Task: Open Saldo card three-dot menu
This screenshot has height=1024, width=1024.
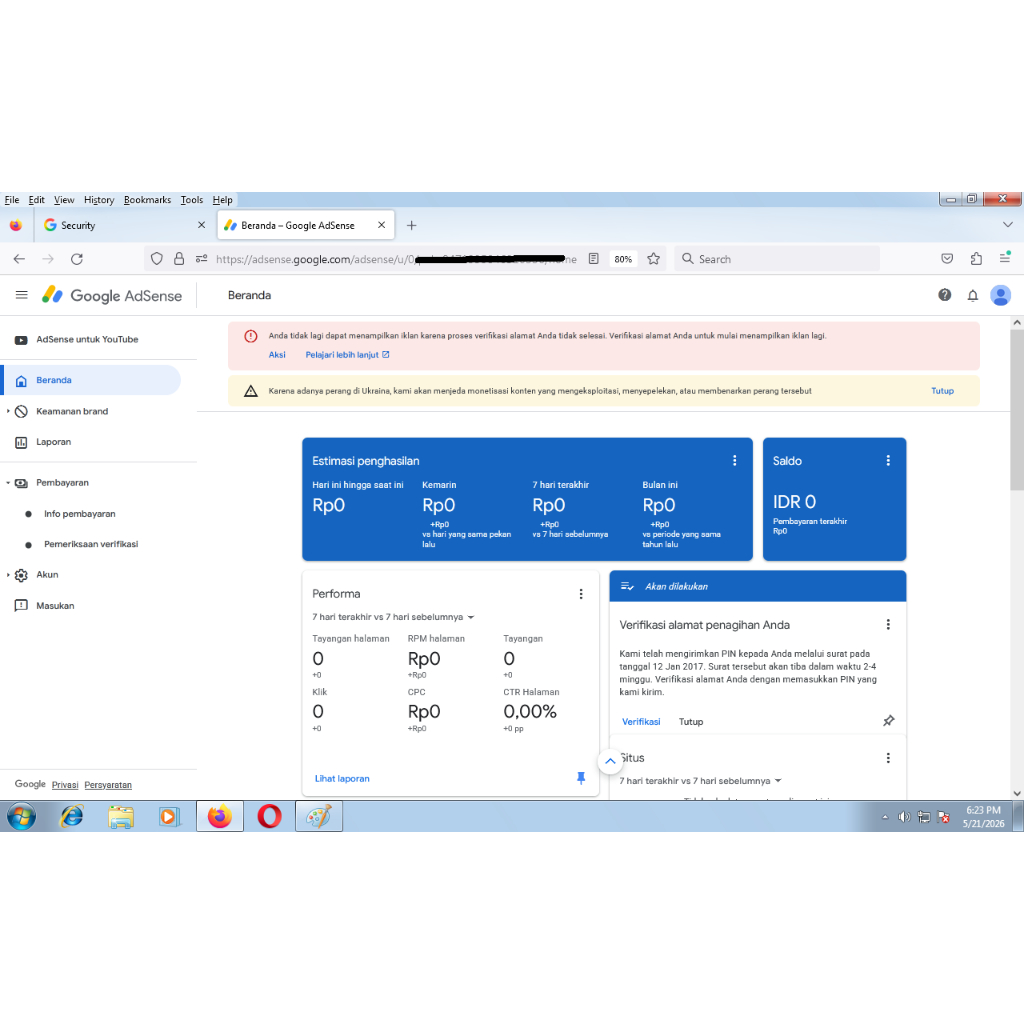Action: [888, 460]
